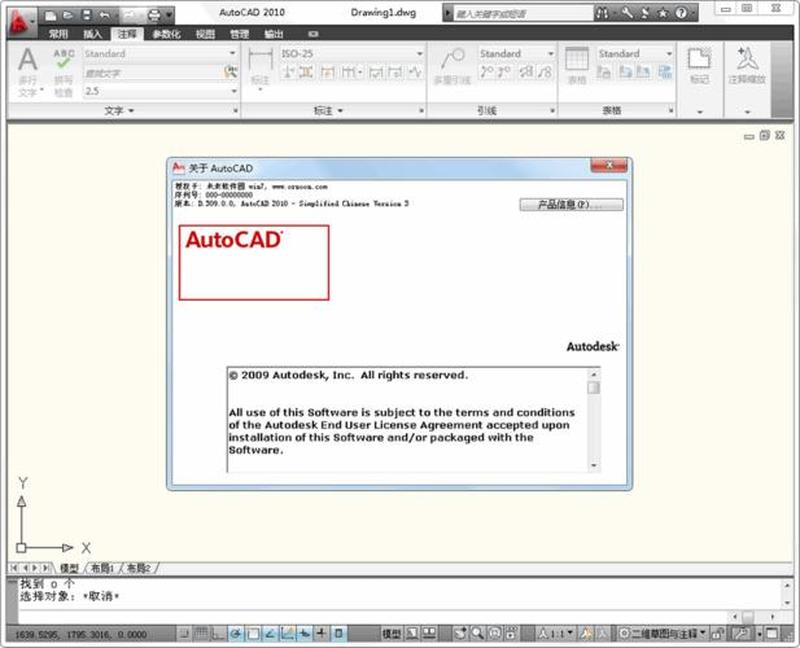Switch to the 常用 ribbon tab

[59, 34]
